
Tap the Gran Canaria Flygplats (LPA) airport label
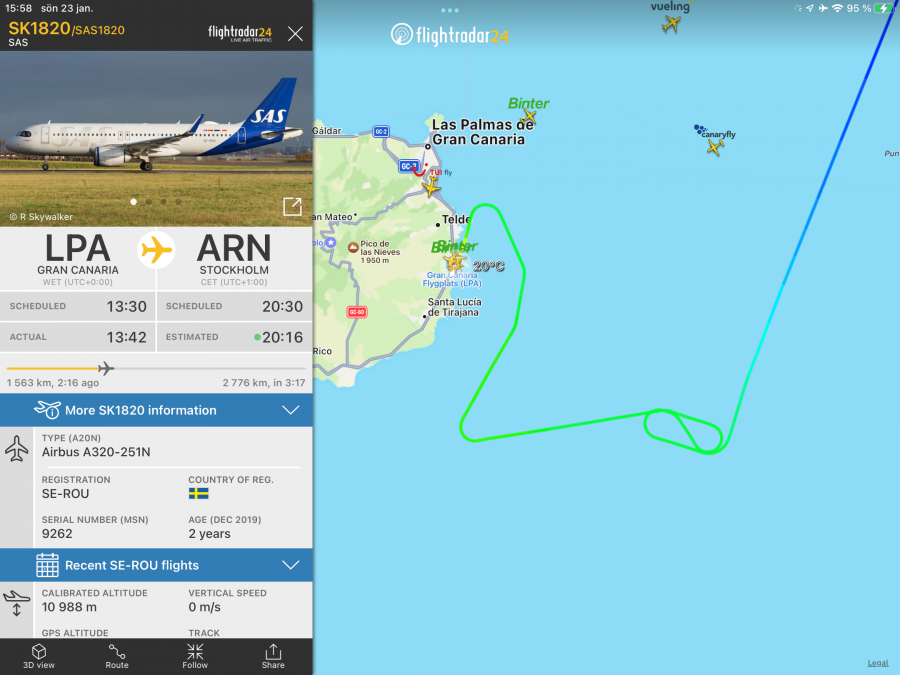[x=452, y=279]
